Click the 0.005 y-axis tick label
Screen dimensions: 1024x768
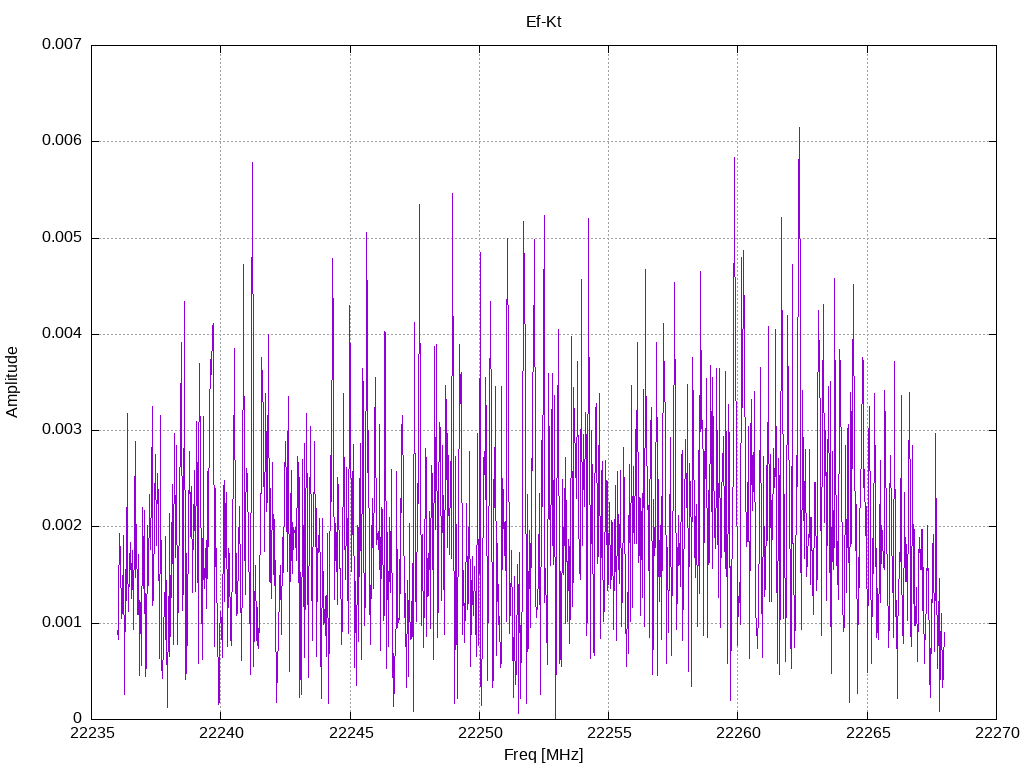tap(62, 238)
